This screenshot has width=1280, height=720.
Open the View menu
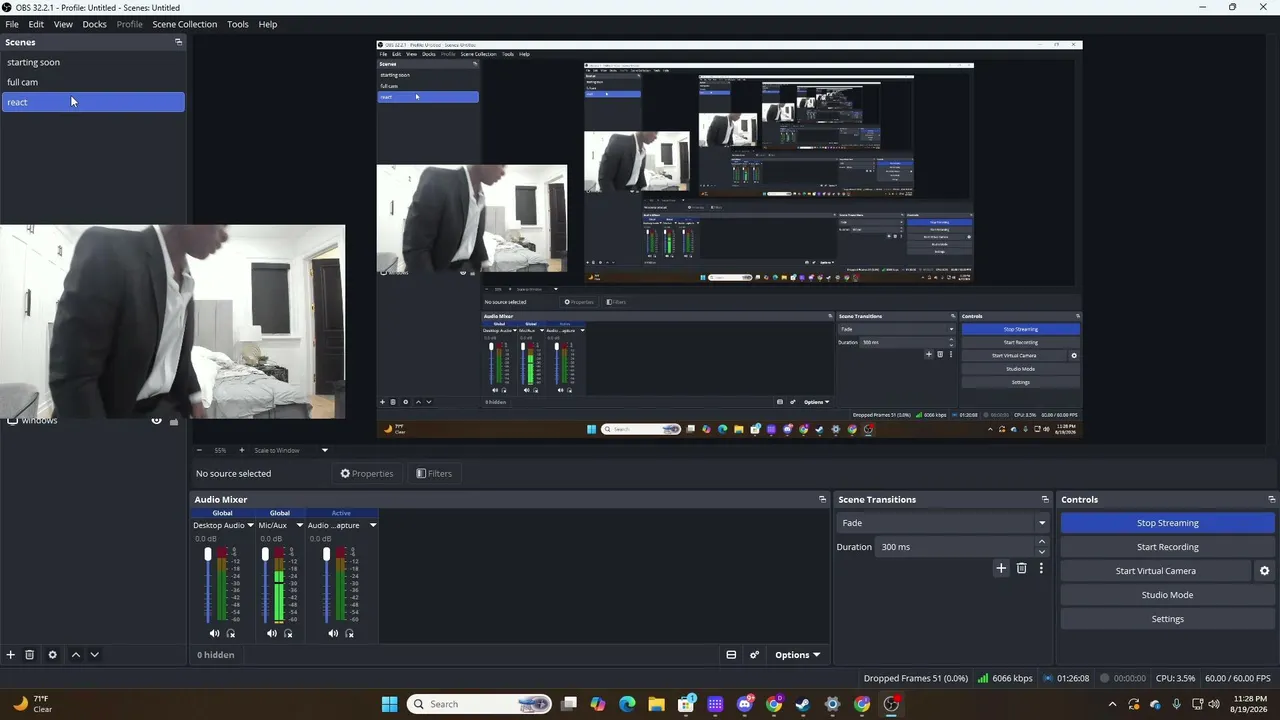[x=63, y=24]
